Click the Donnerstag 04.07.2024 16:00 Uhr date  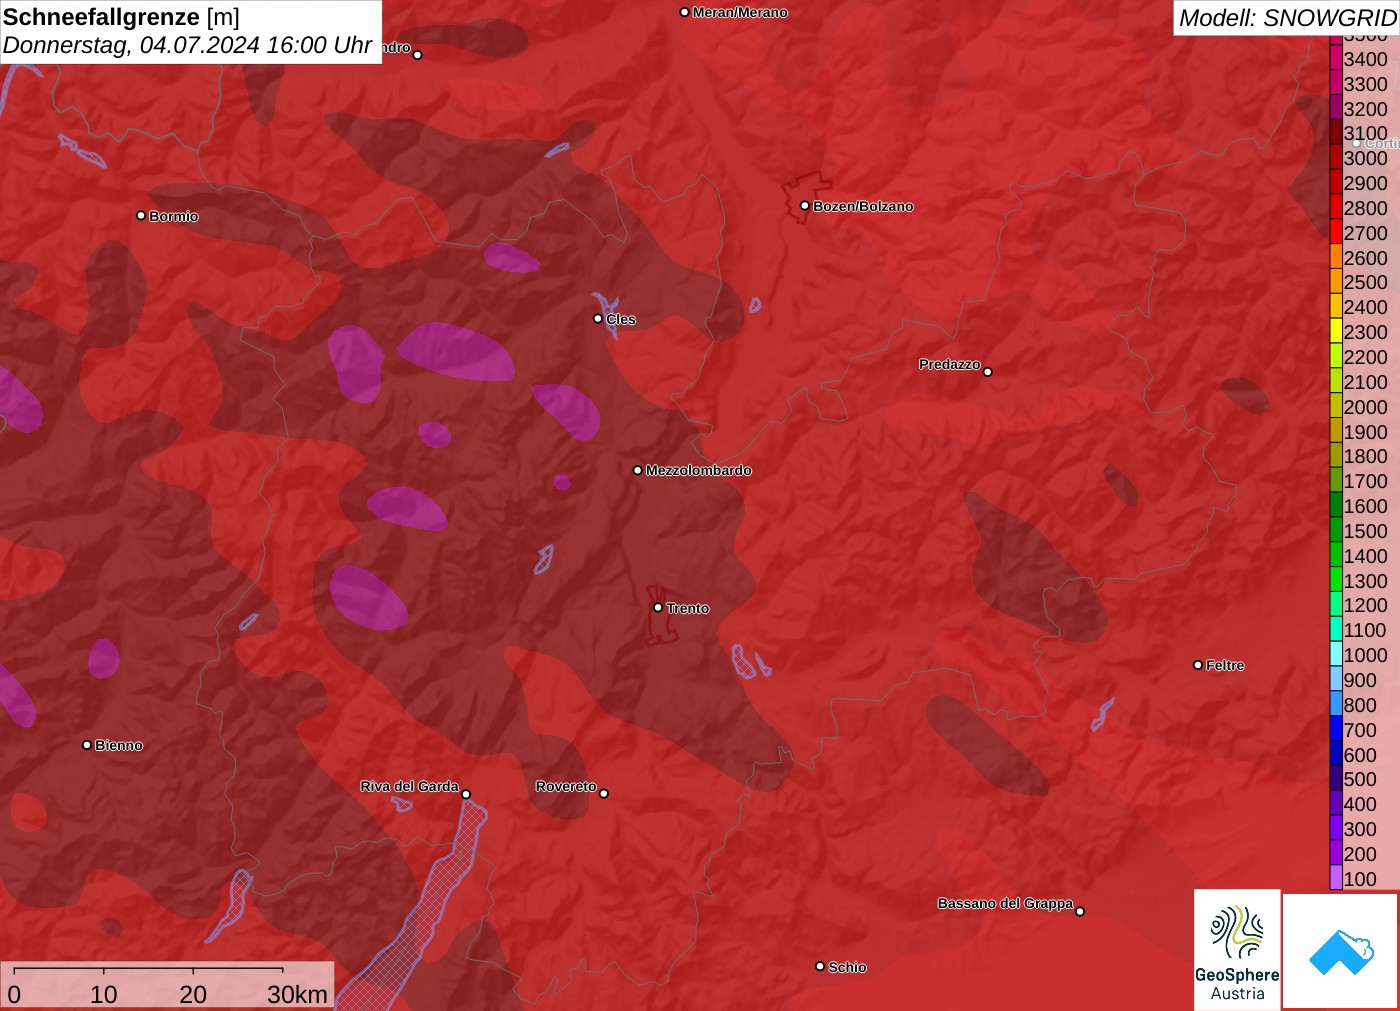point(187,45)
